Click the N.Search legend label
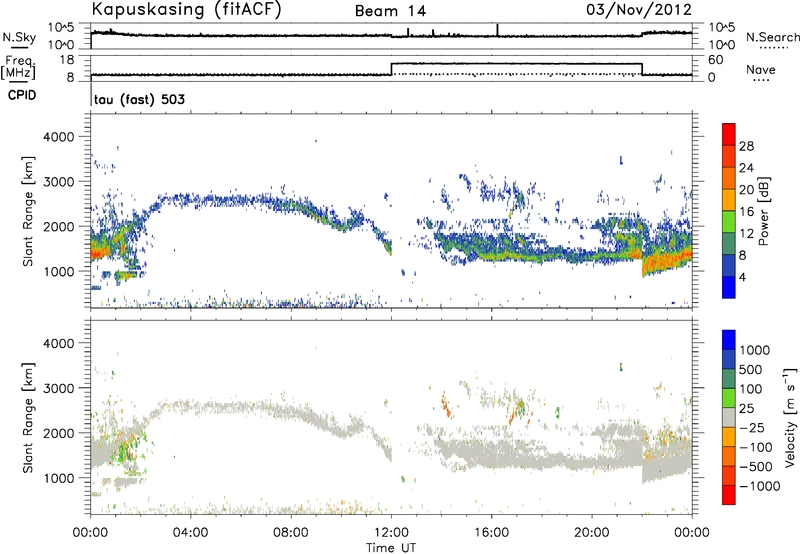The height and width of the screenshot is (554, 800). point(772,37)
